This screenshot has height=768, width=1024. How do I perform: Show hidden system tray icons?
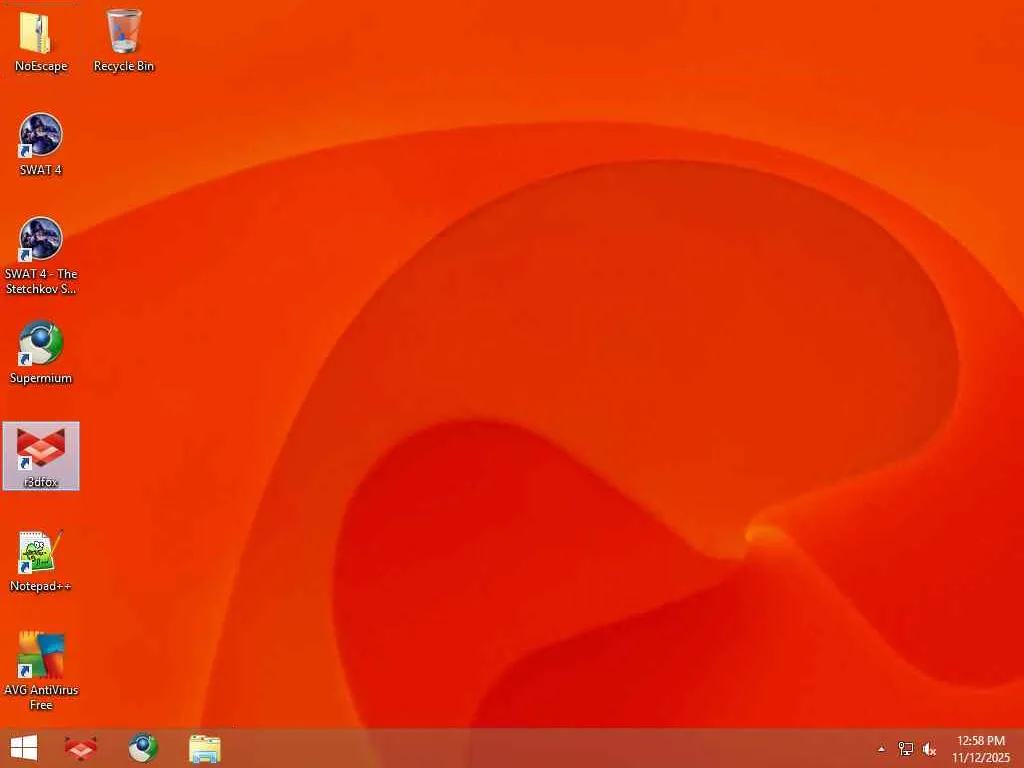pyautogui.click(x=881, y=748)
